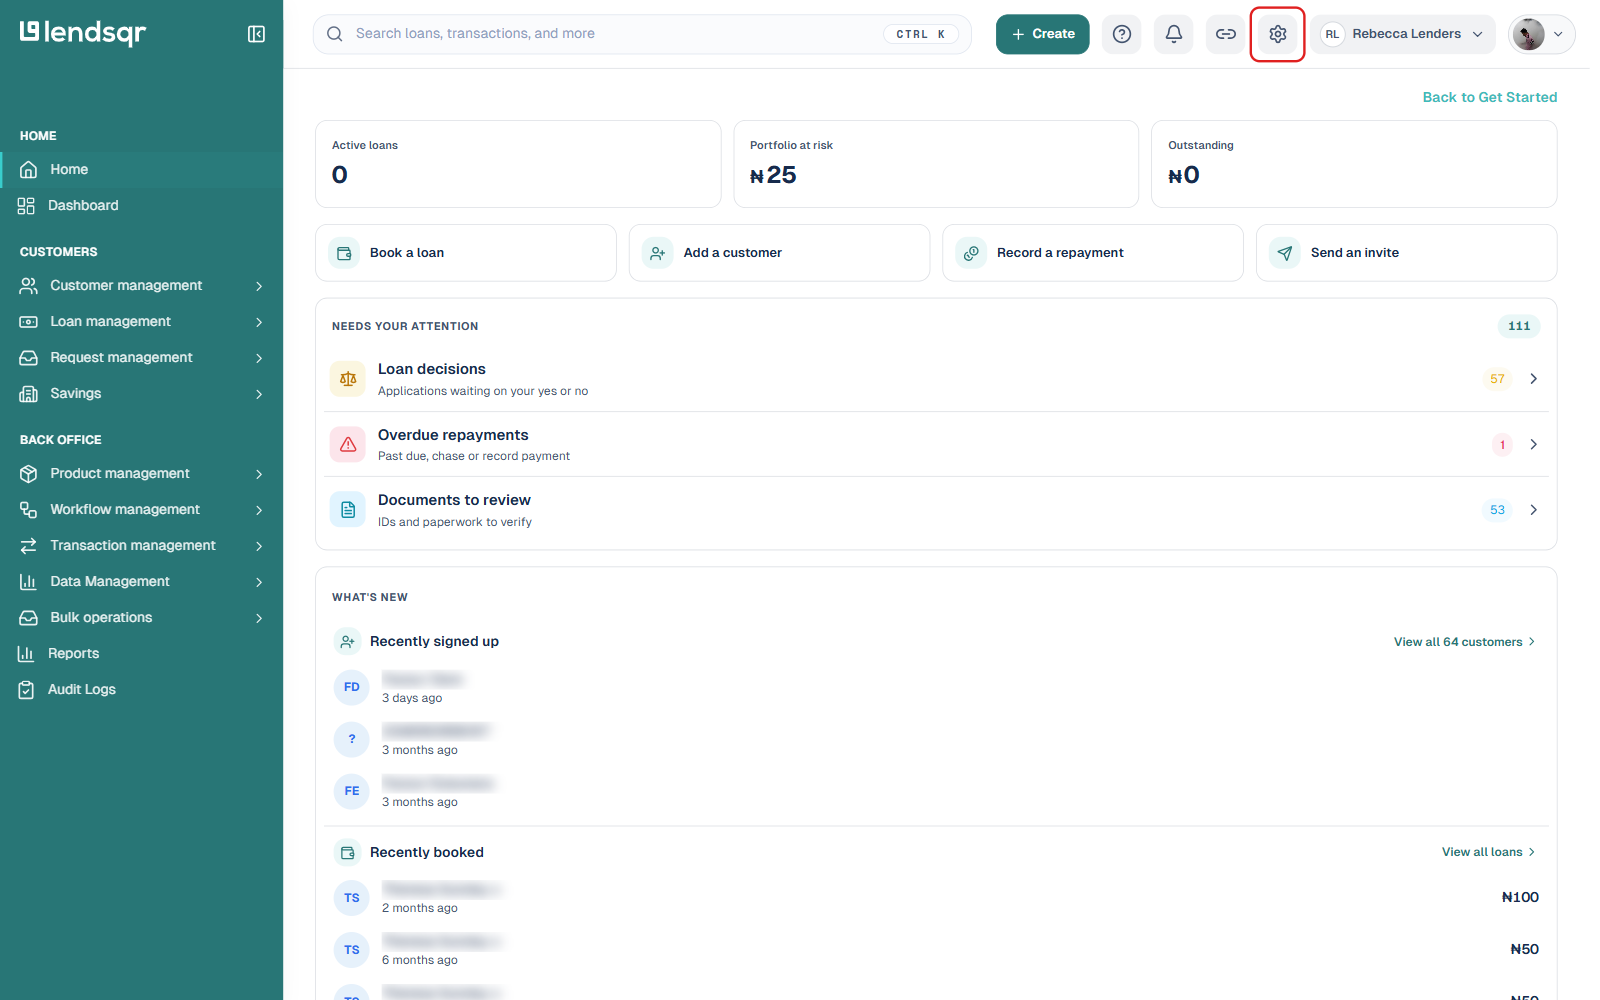Expand Transaction management chevron
Screen dimensions: 1600x1000
point(259,546)
